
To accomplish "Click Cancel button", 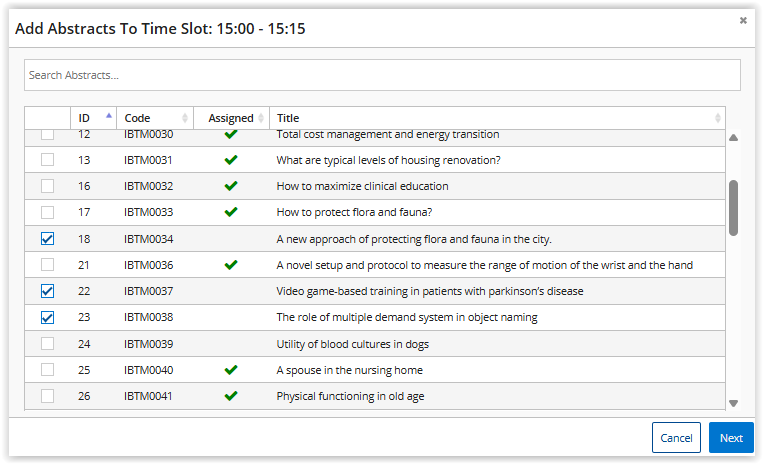I will pos(676,438).
